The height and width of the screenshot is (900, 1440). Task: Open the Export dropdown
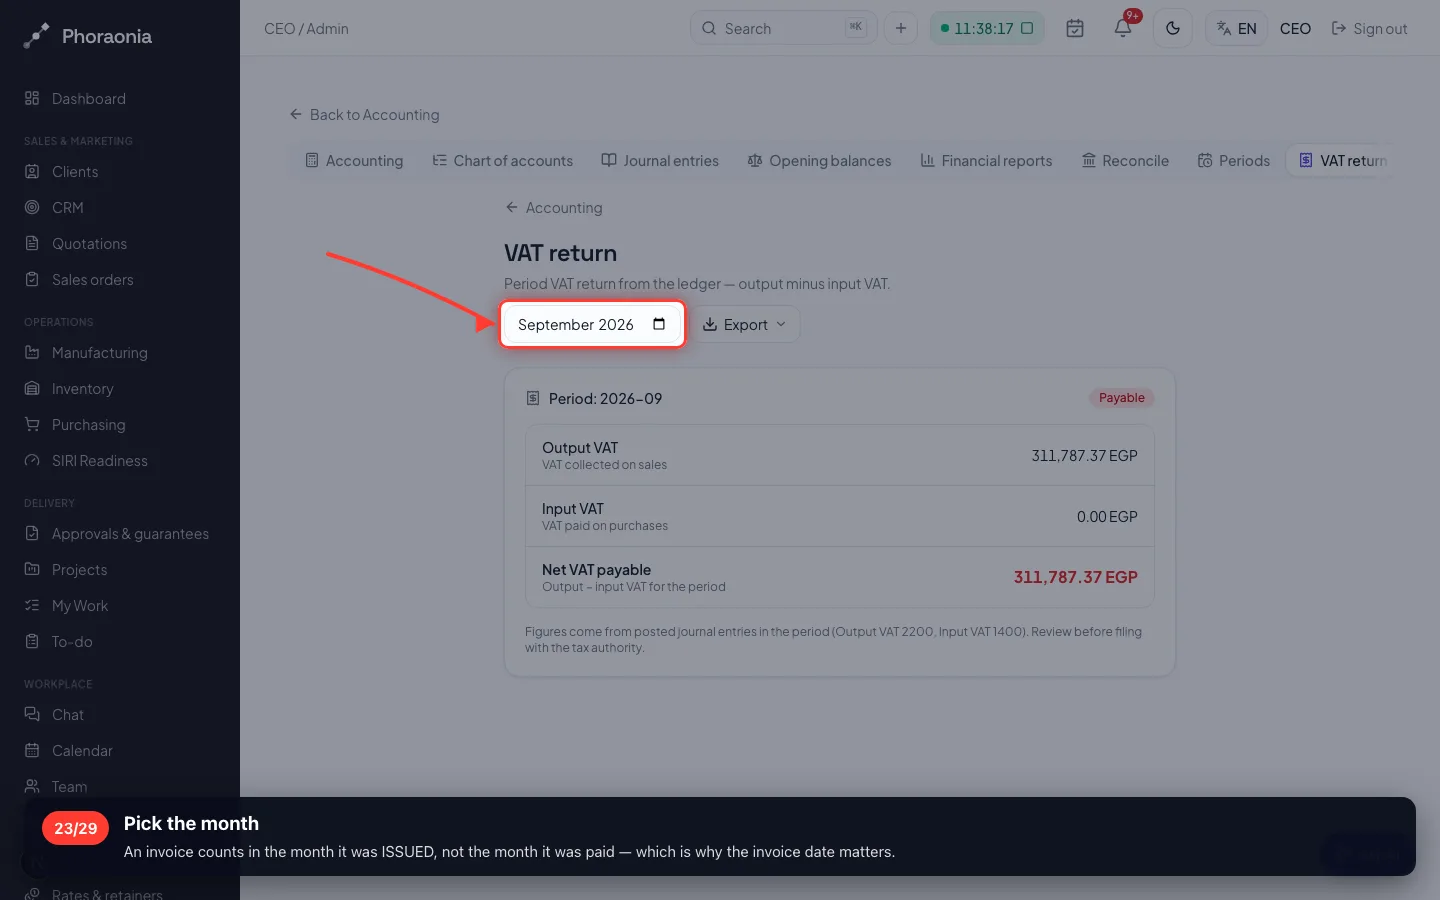click(744, 324)
